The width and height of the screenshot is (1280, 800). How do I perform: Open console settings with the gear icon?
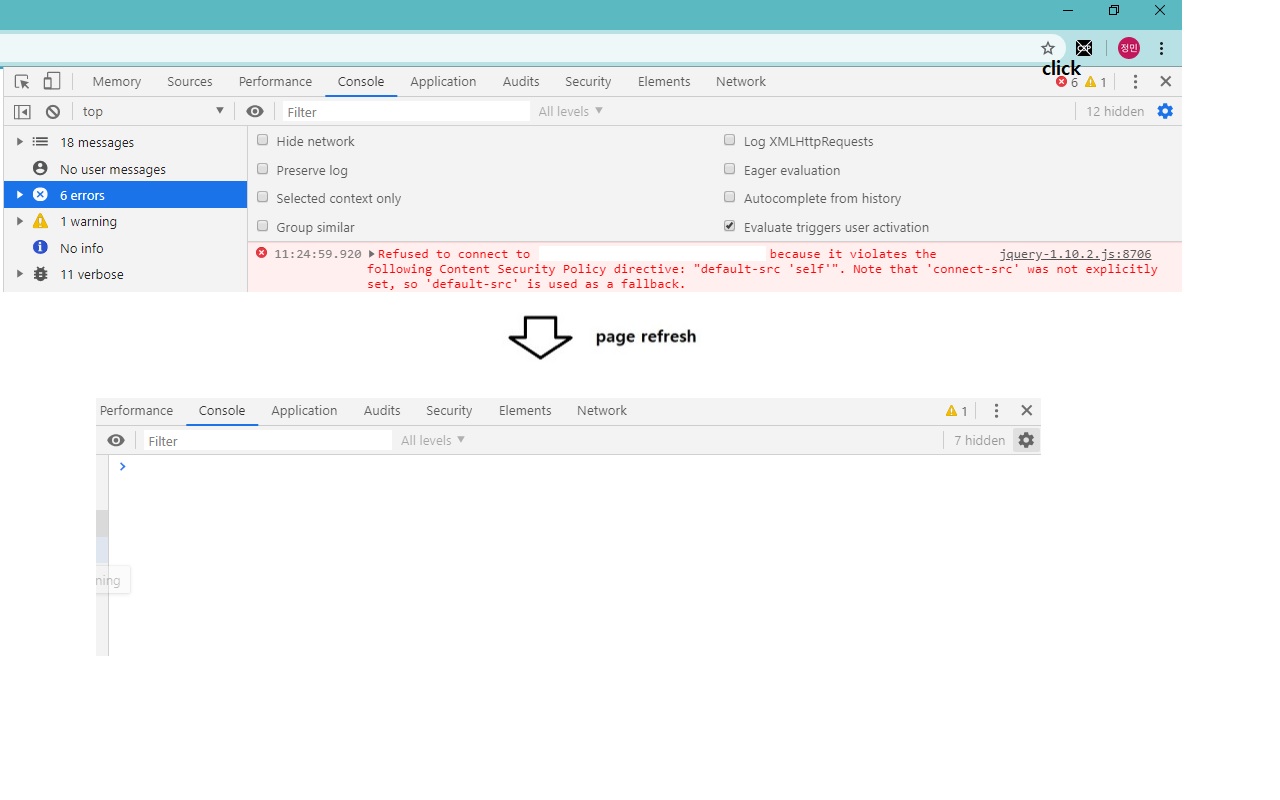pos(1165,111)
